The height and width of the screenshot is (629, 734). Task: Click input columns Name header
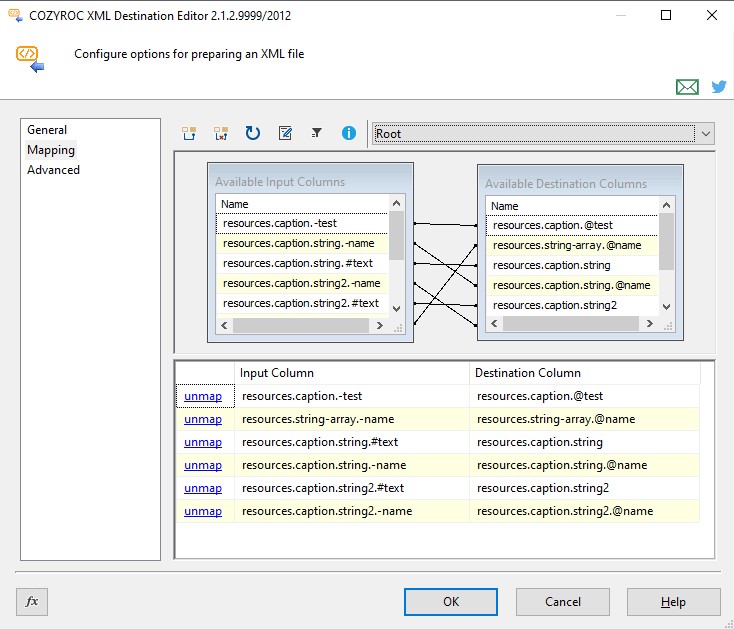click(302, 204)
